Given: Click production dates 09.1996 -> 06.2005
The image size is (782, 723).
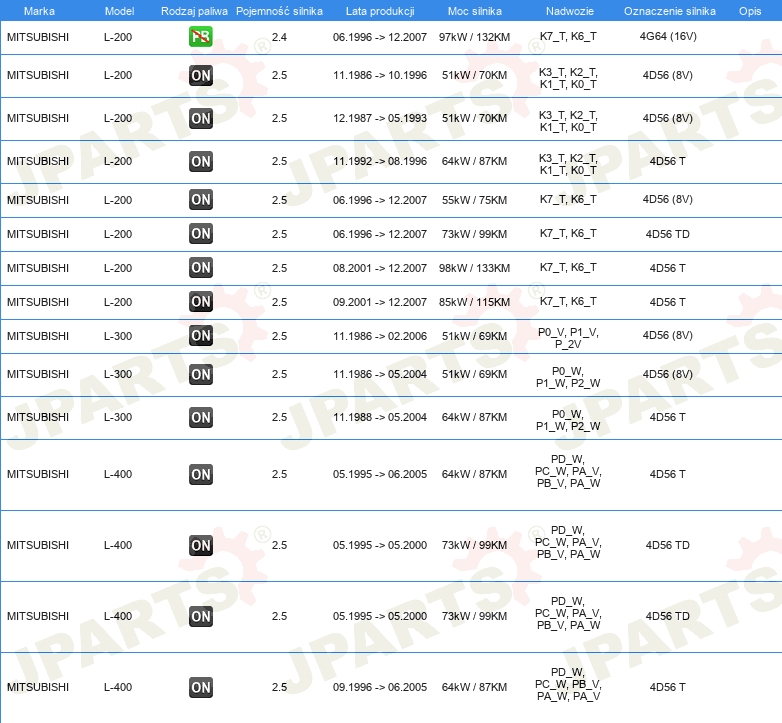Looking at the screenshot, I should click(x=380, y=687).
